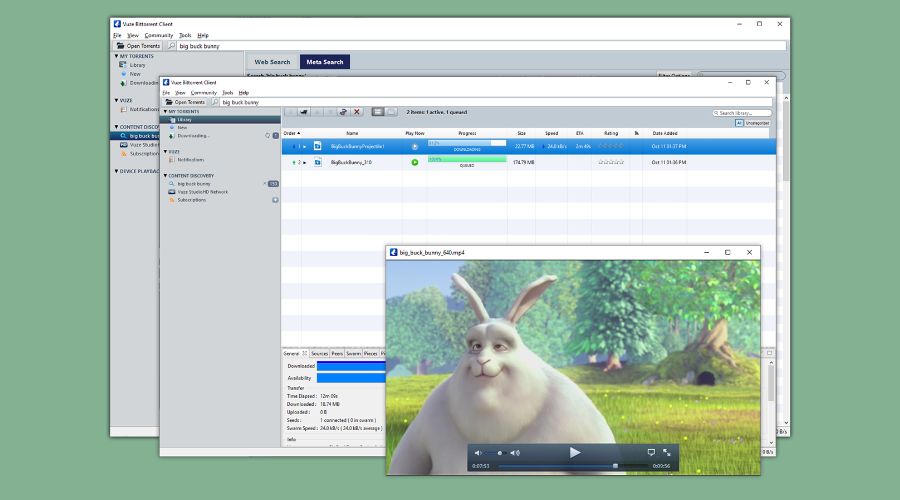This screenshot has height=500, width=900.
Task: Open the Pieces tab in details panel
Action: 371,354
